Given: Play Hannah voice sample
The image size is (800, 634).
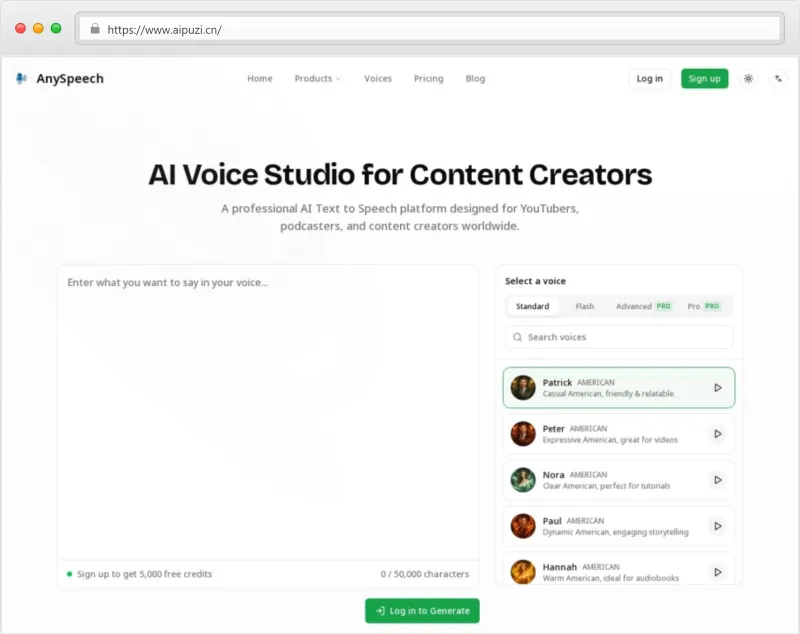Looking at the screenshot, I should pyautogui.click(x=717, y=572).
